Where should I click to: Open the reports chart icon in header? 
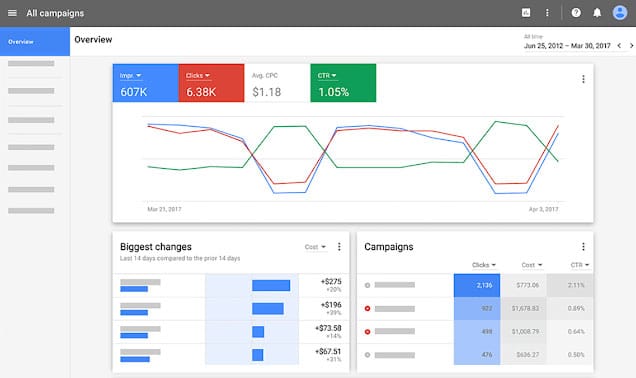point(526,13)
